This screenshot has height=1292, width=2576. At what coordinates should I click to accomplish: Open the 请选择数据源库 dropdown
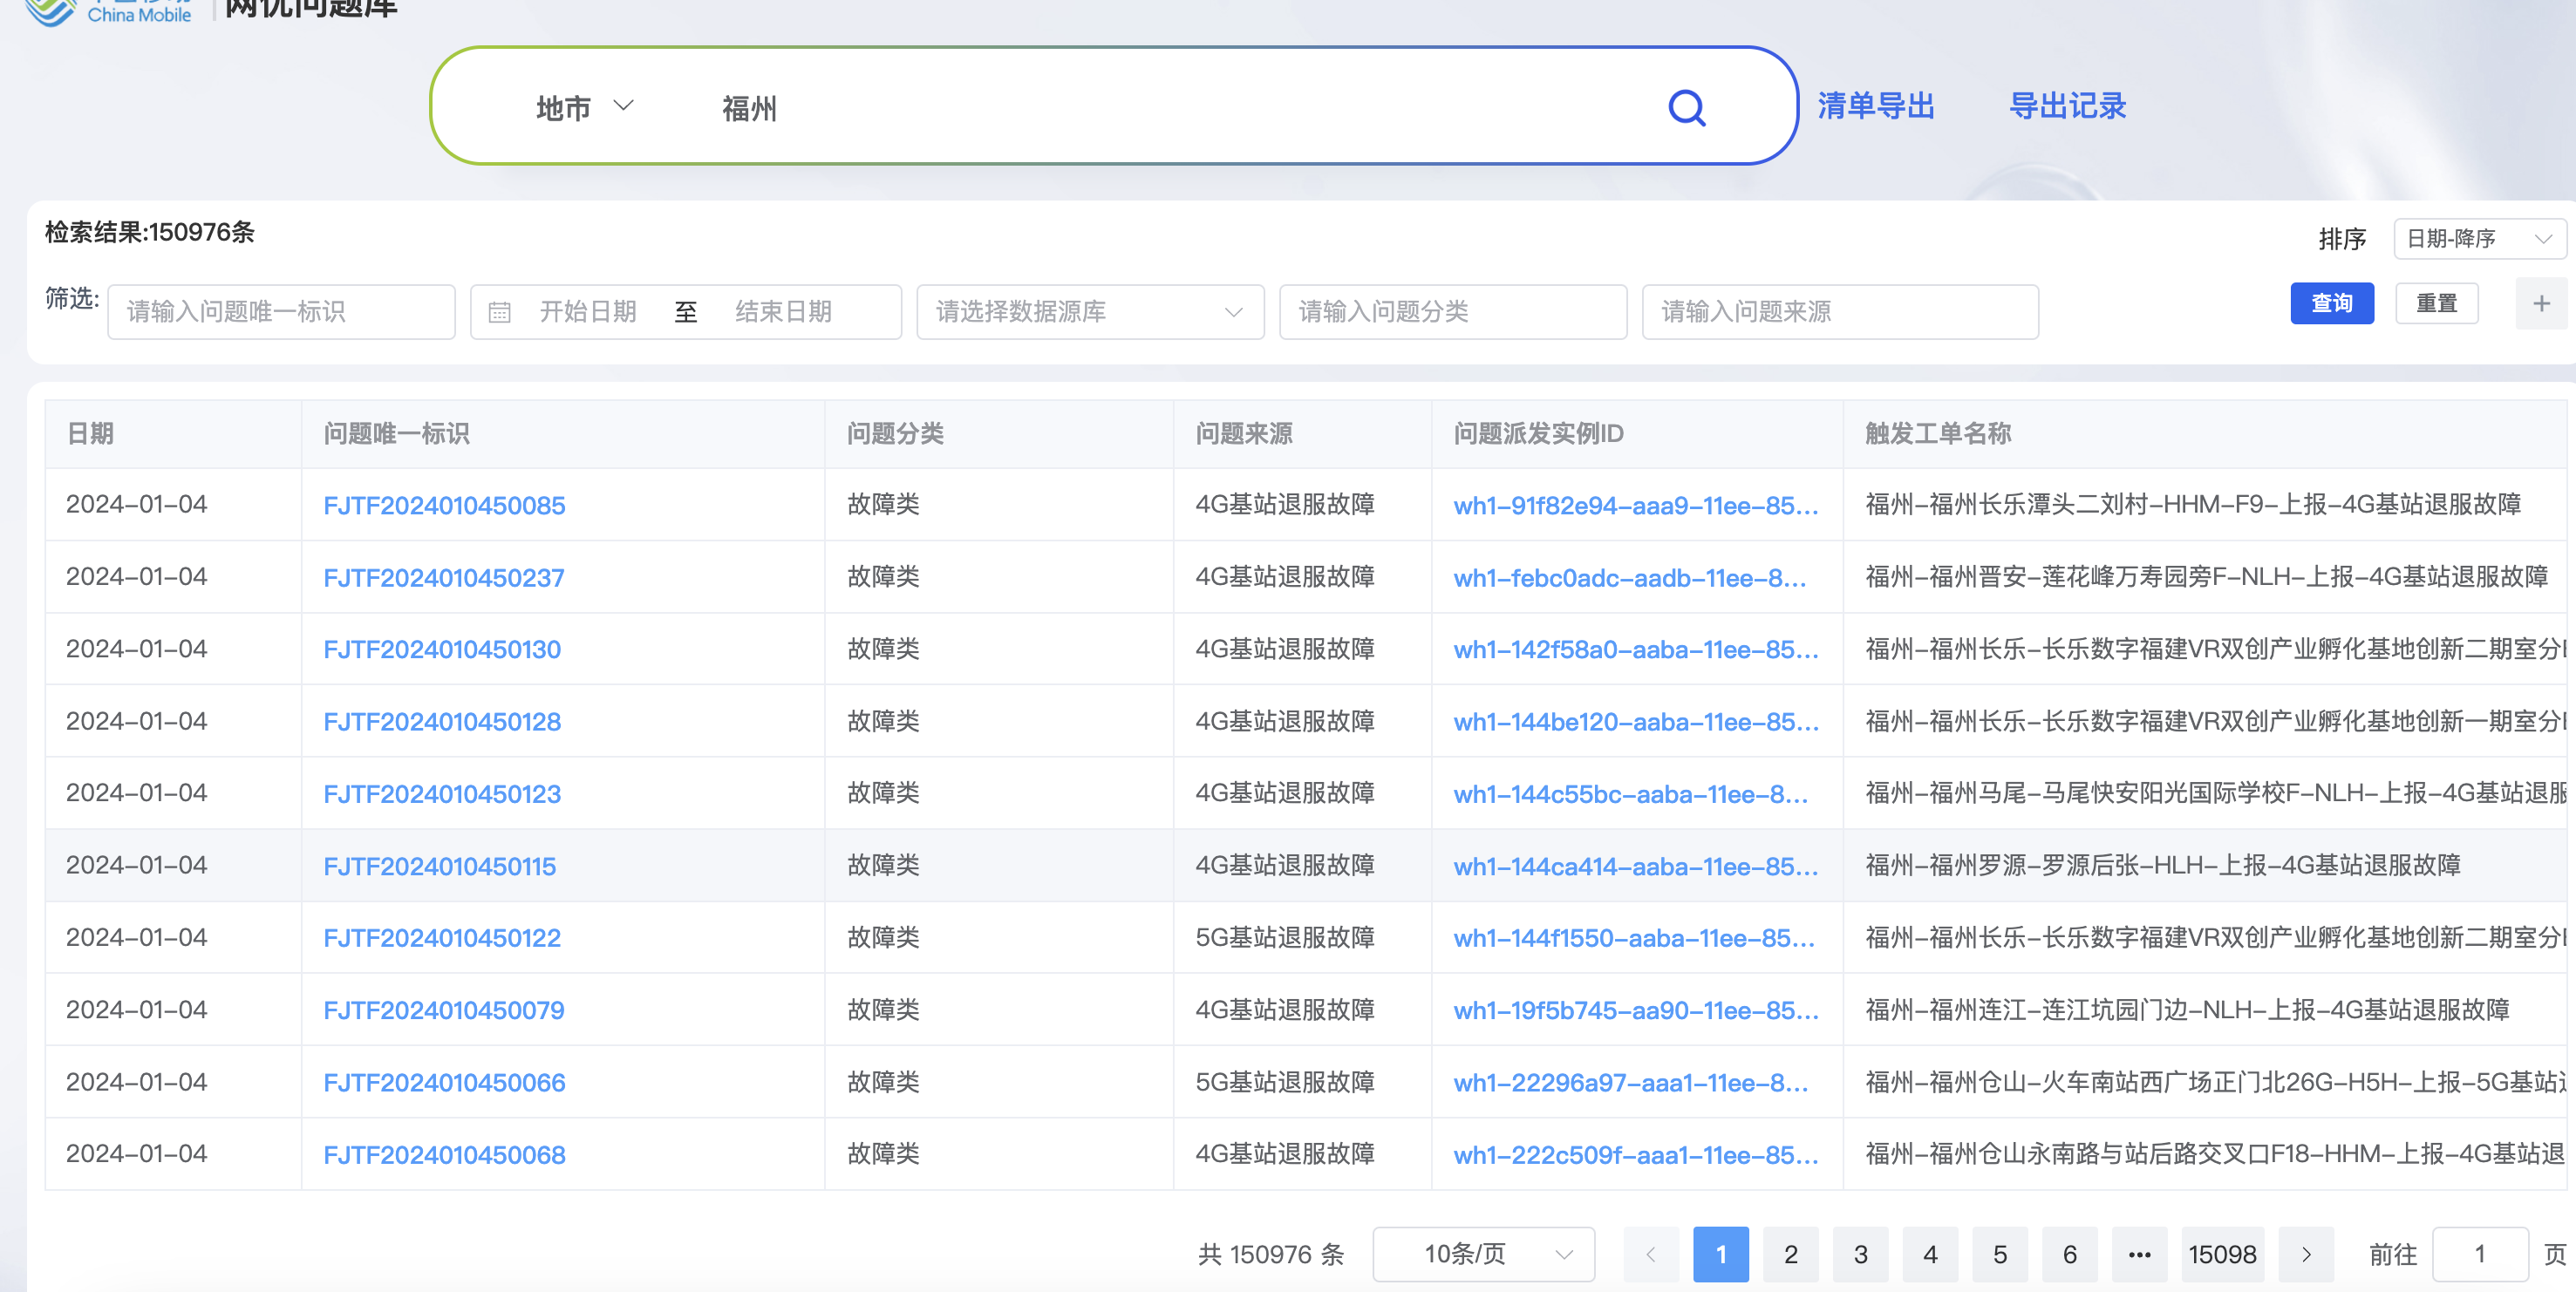[x=1090, y=312]
